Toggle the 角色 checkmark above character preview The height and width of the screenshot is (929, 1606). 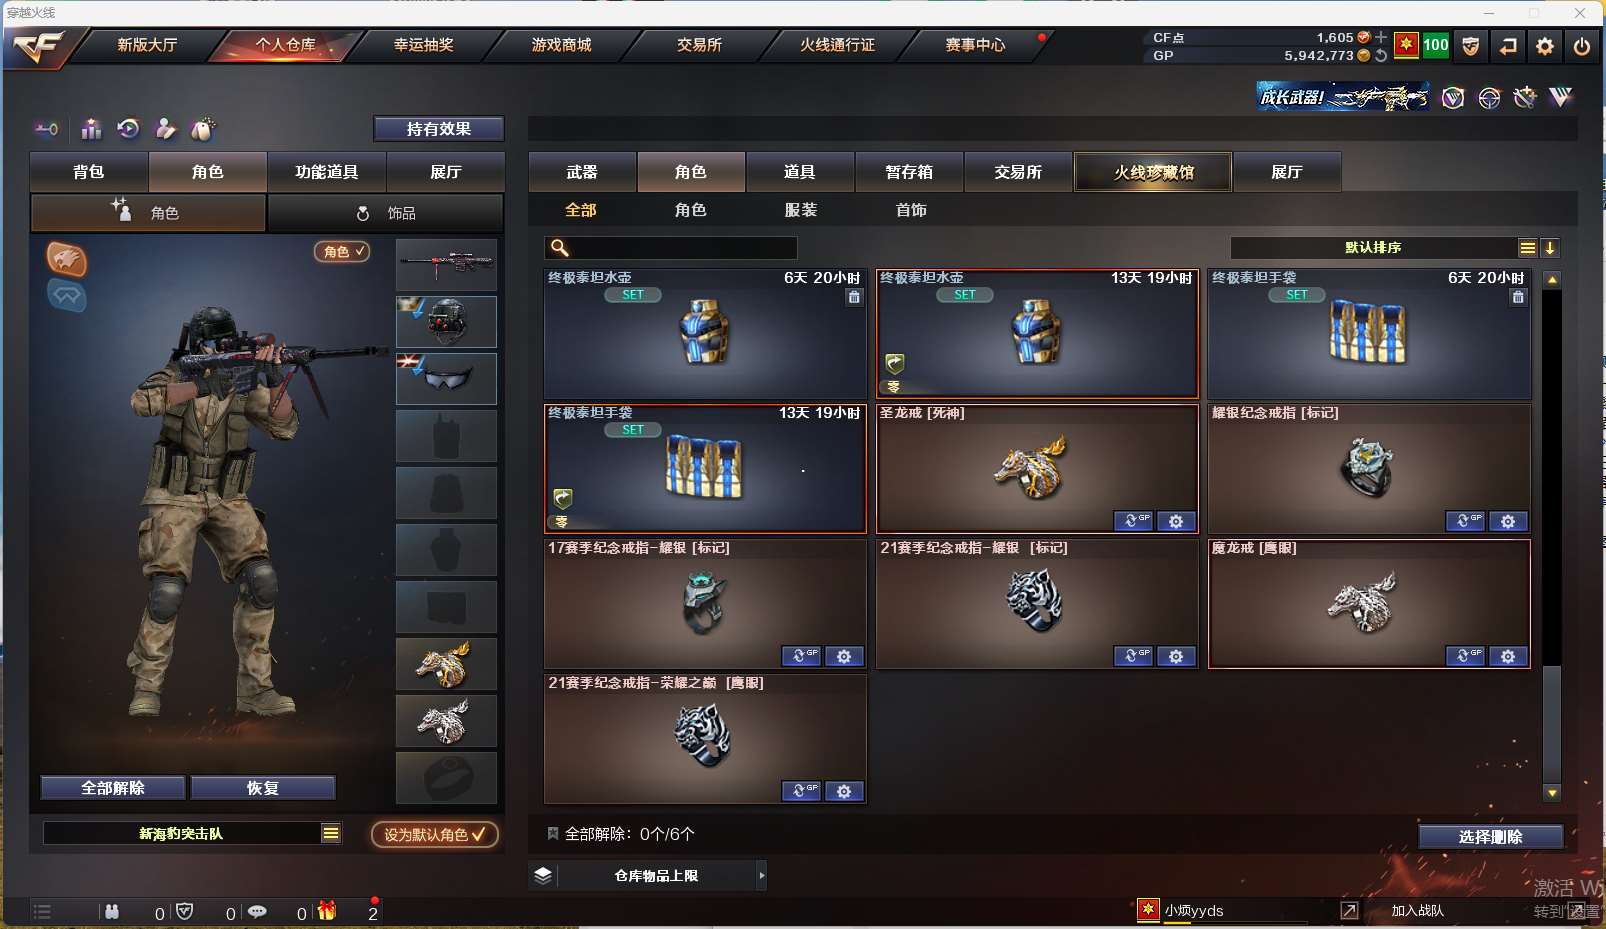point(342,252)
